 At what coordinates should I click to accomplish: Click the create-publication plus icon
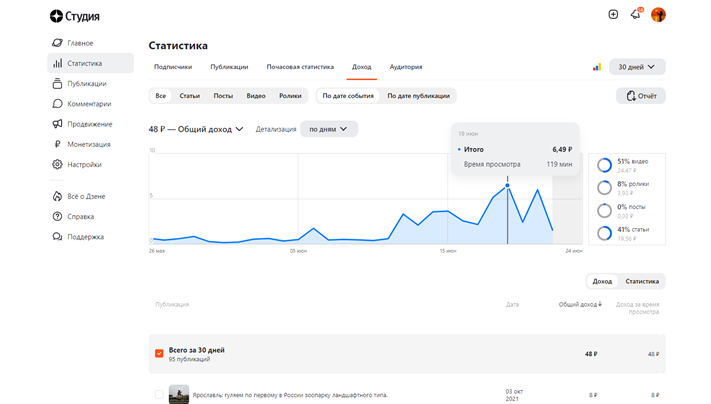tap(613, 15)
